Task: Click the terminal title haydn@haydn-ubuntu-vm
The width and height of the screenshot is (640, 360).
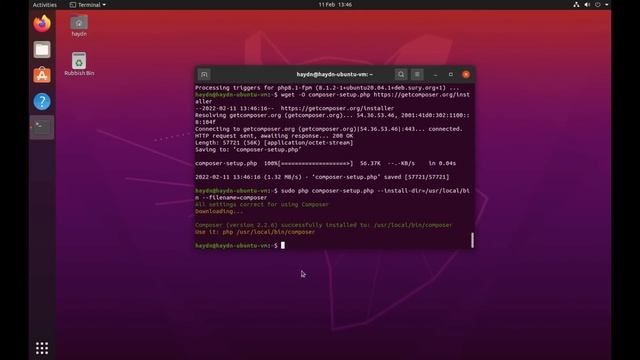Action: [x=334, y=74]
